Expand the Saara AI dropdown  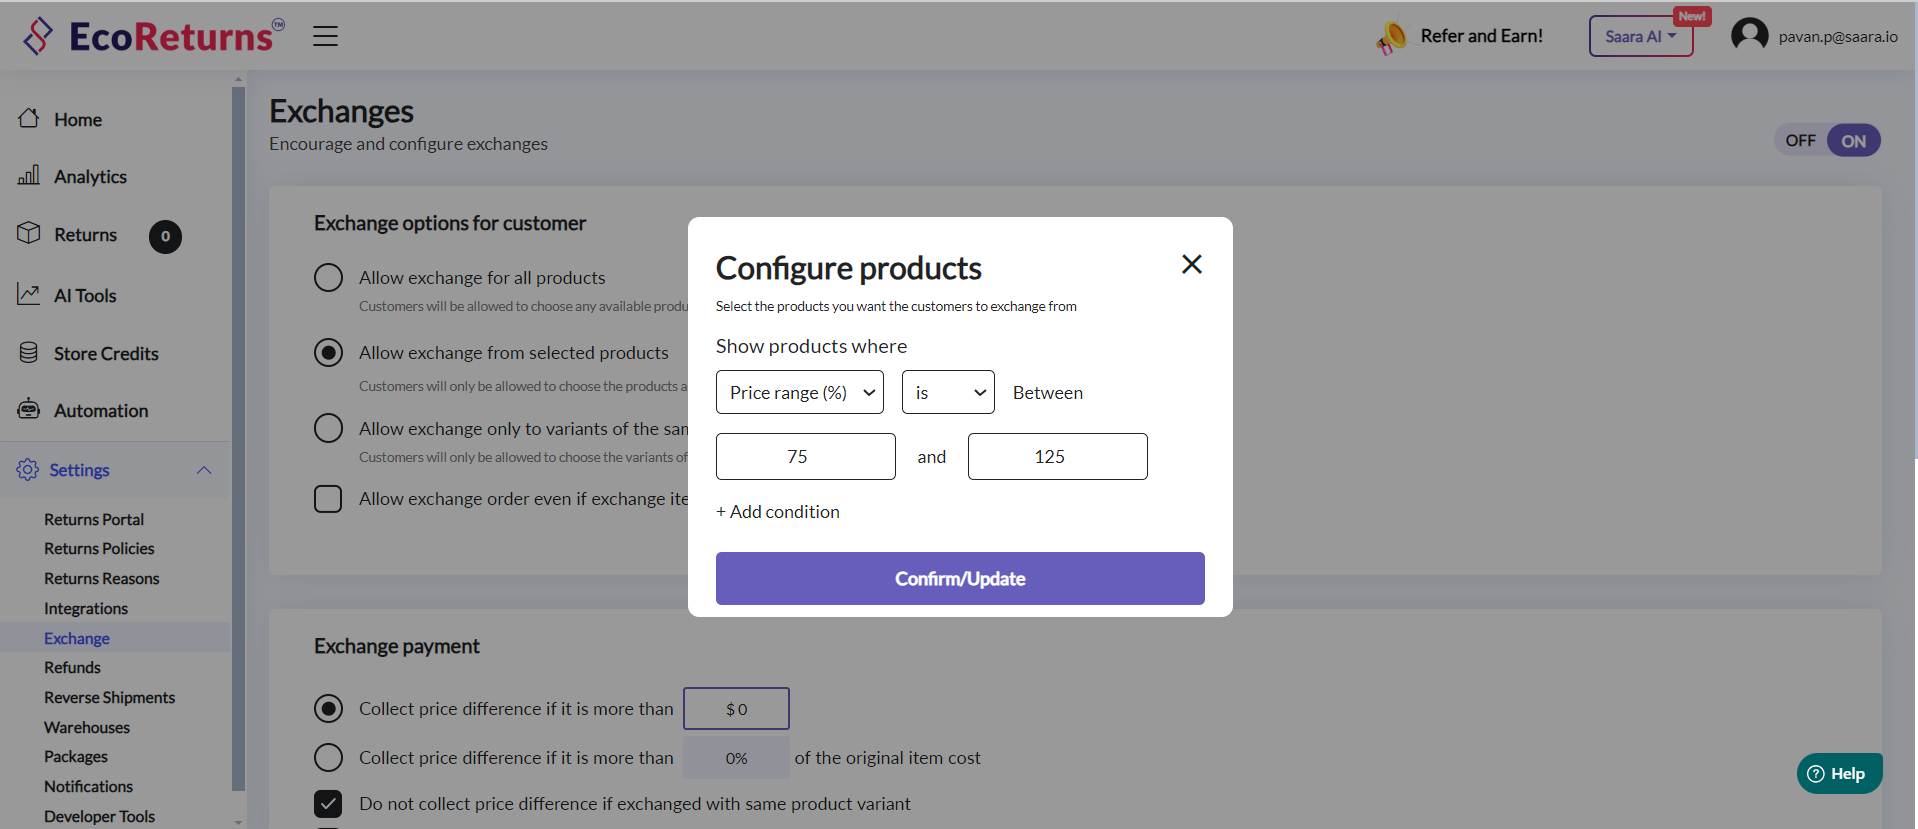click(x=1640, y=37)
